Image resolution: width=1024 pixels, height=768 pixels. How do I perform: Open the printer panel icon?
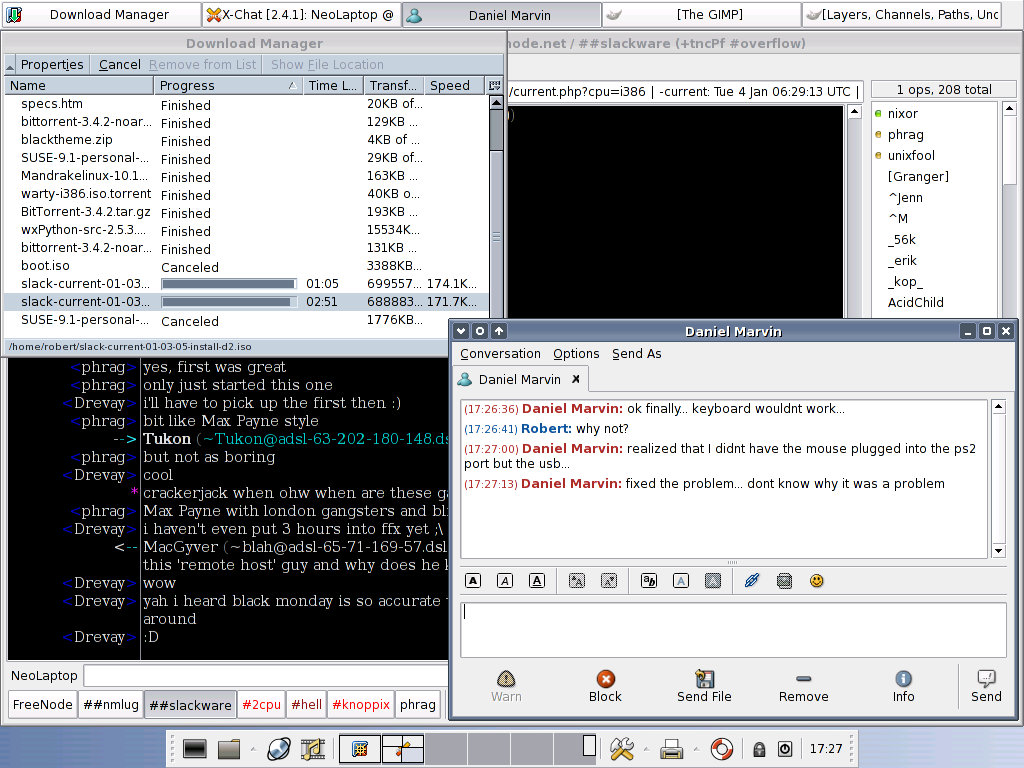(671, 748)
